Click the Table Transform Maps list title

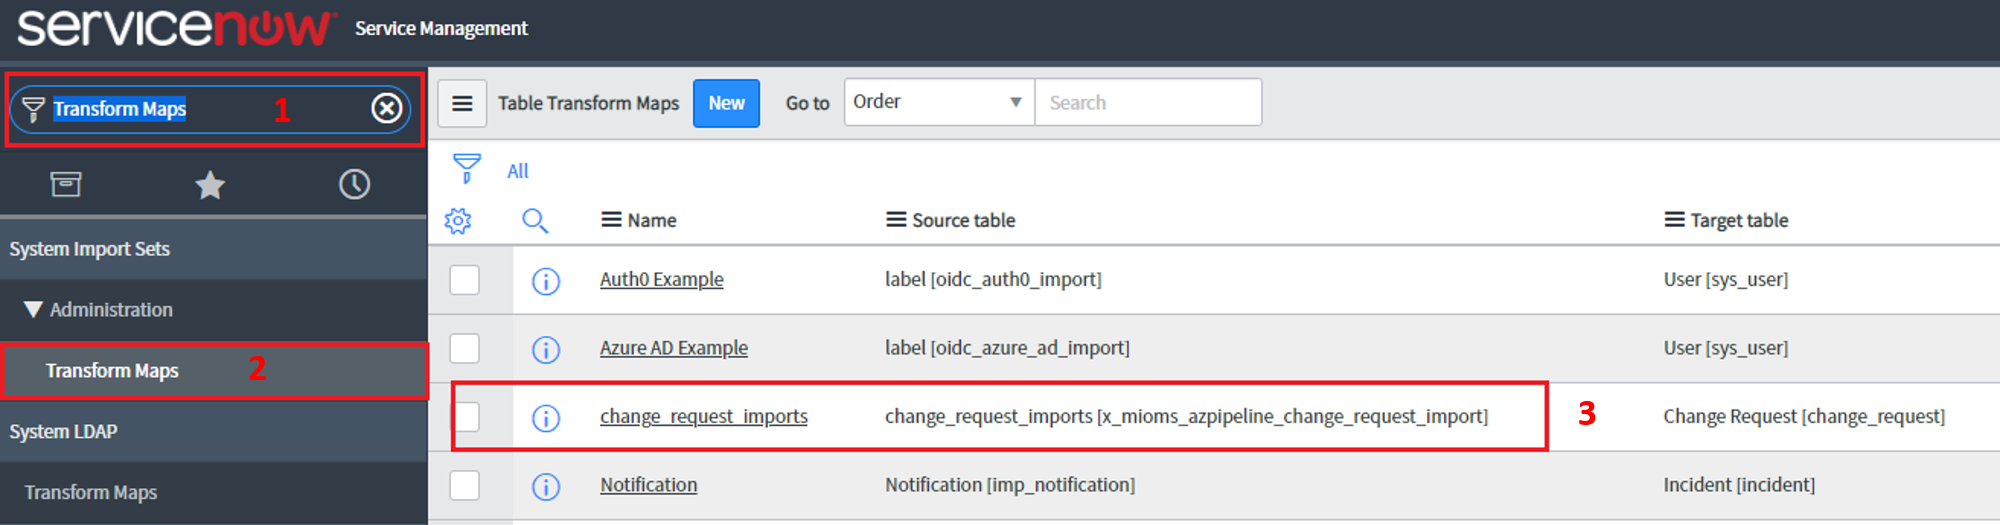(x=588, y=103)
